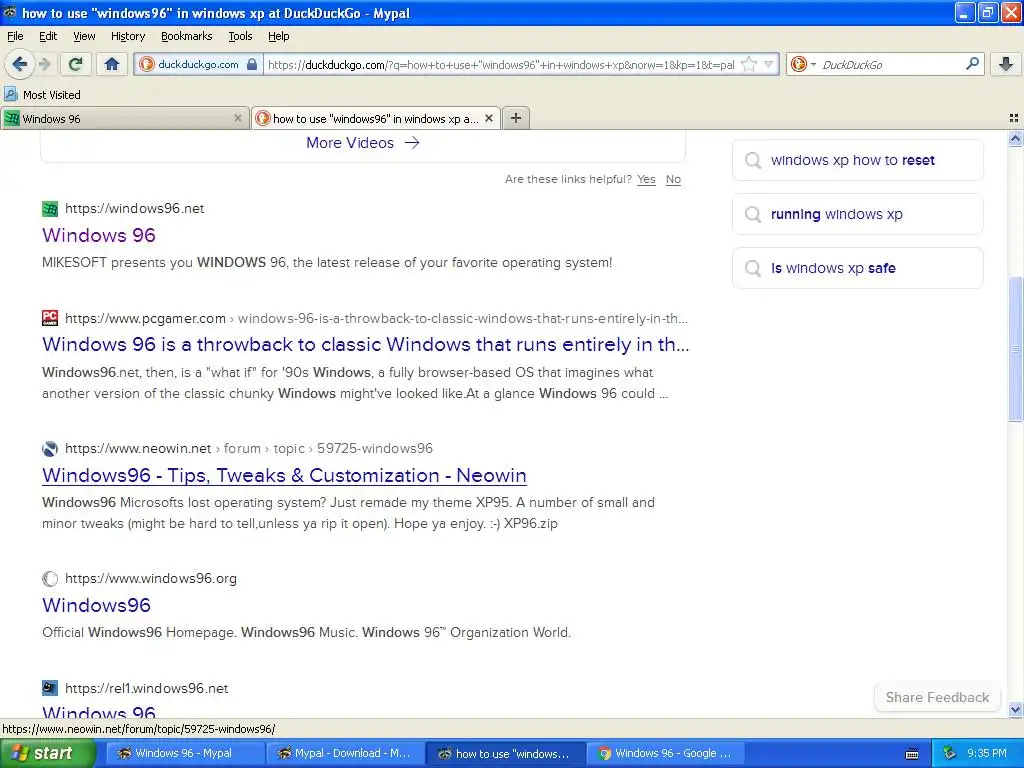Click the padlock site security icon
Image resolution: width=1024 pixels, height=768 pixels.
(x=252, y=64)
